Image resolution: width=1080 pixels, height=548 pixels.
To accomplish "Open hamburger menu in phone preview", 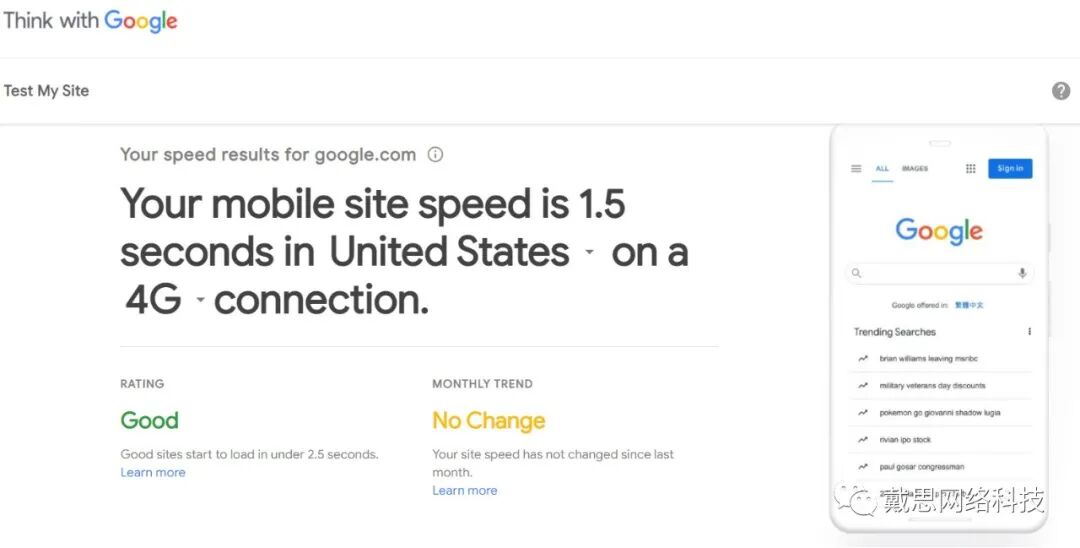I will 856,169.
